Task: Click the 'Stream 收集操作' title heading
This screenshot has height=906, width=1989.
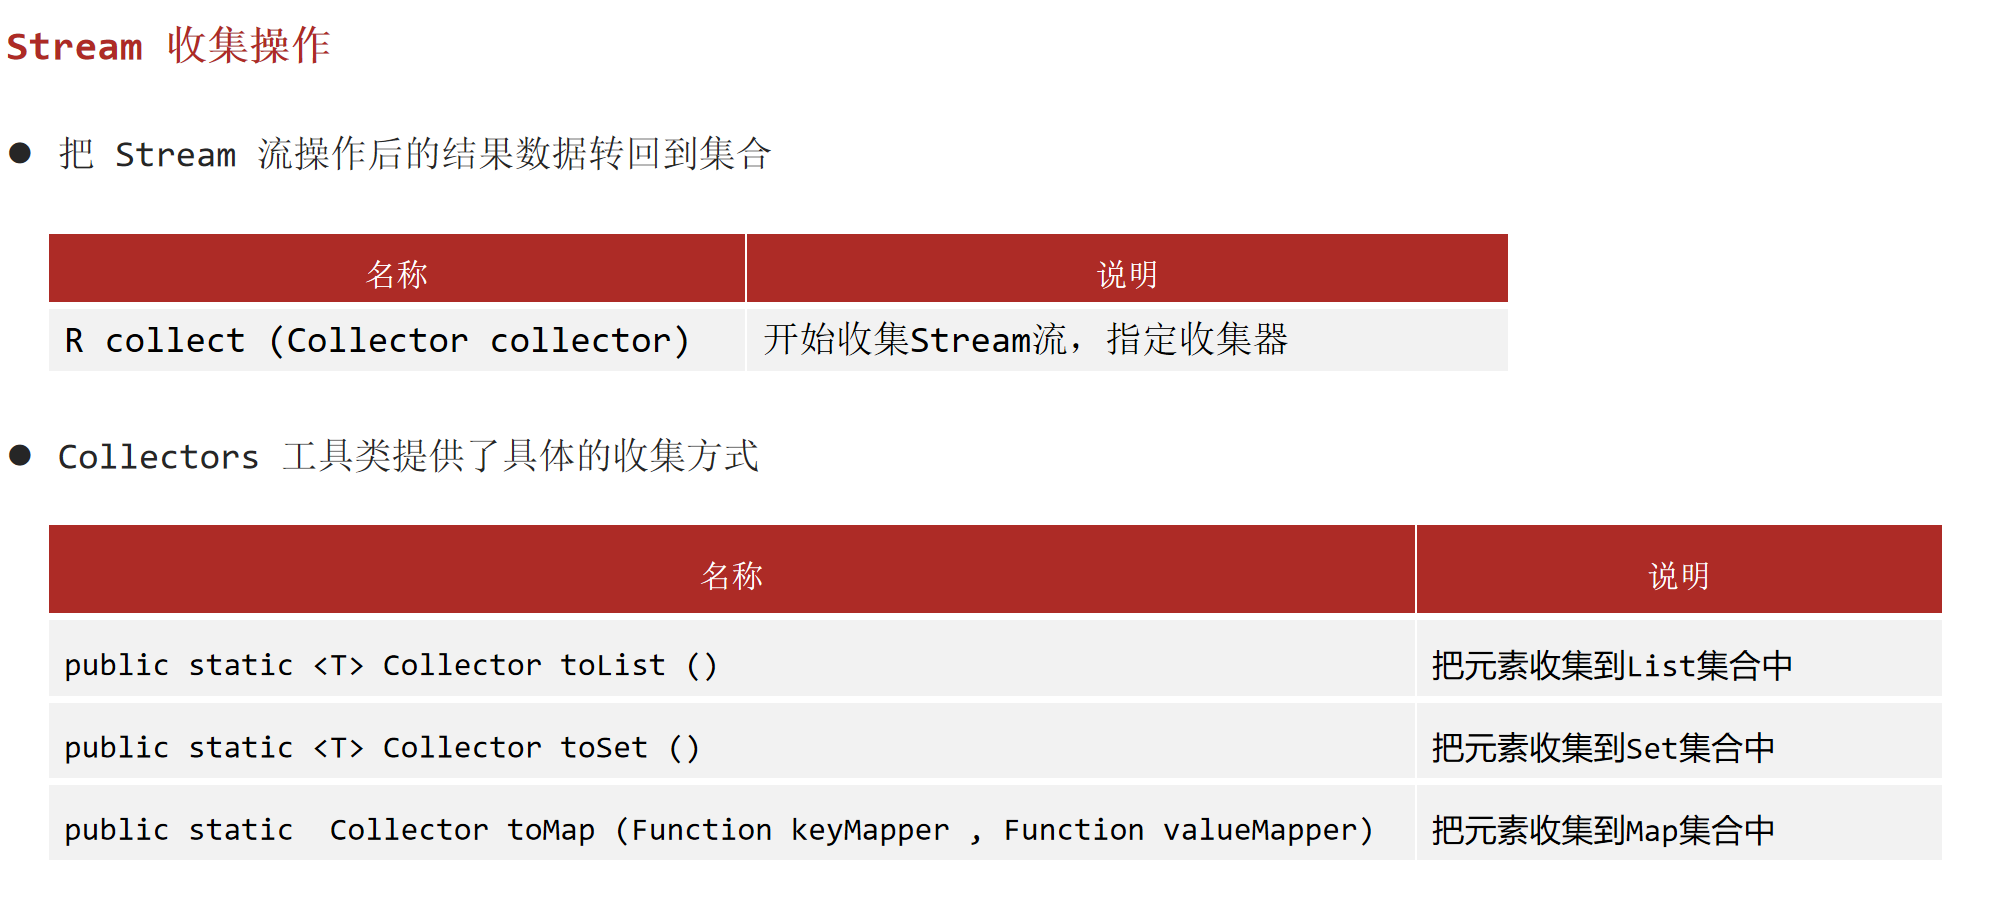Action: tap(168, 46)
